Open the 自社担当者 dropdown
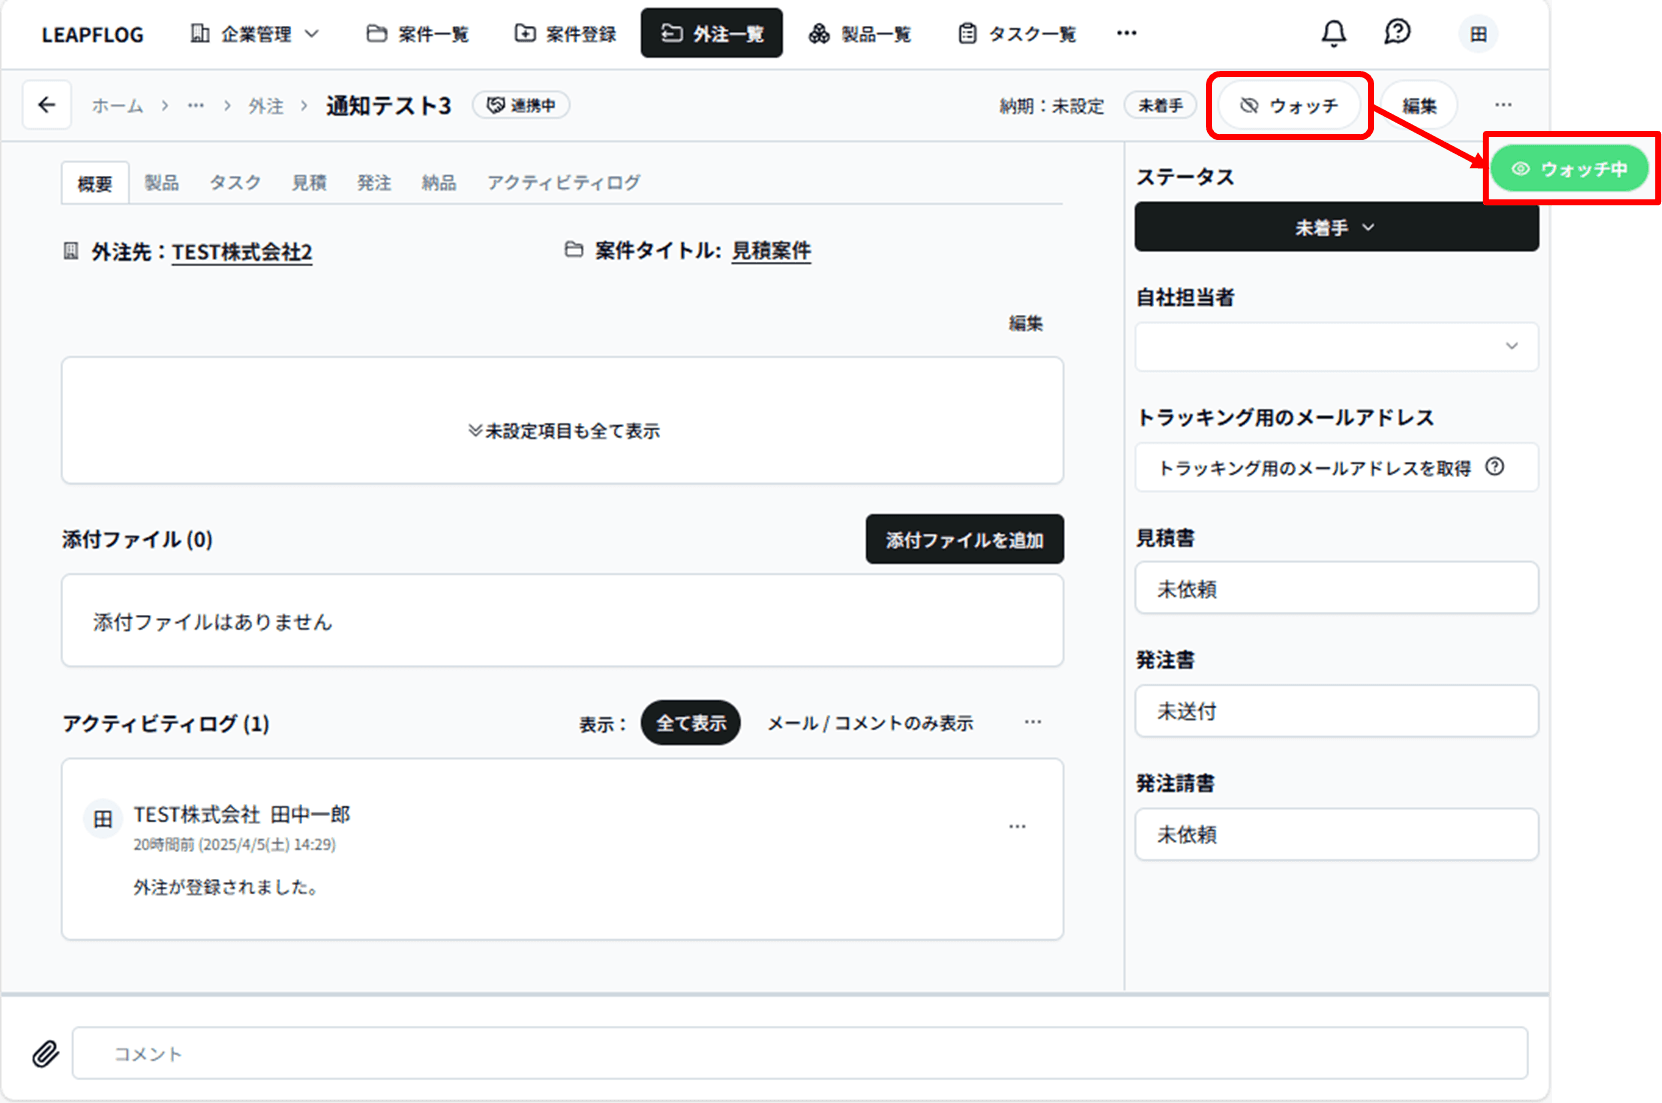This screenshot has width=1662, height=1103. [1336, 346]
